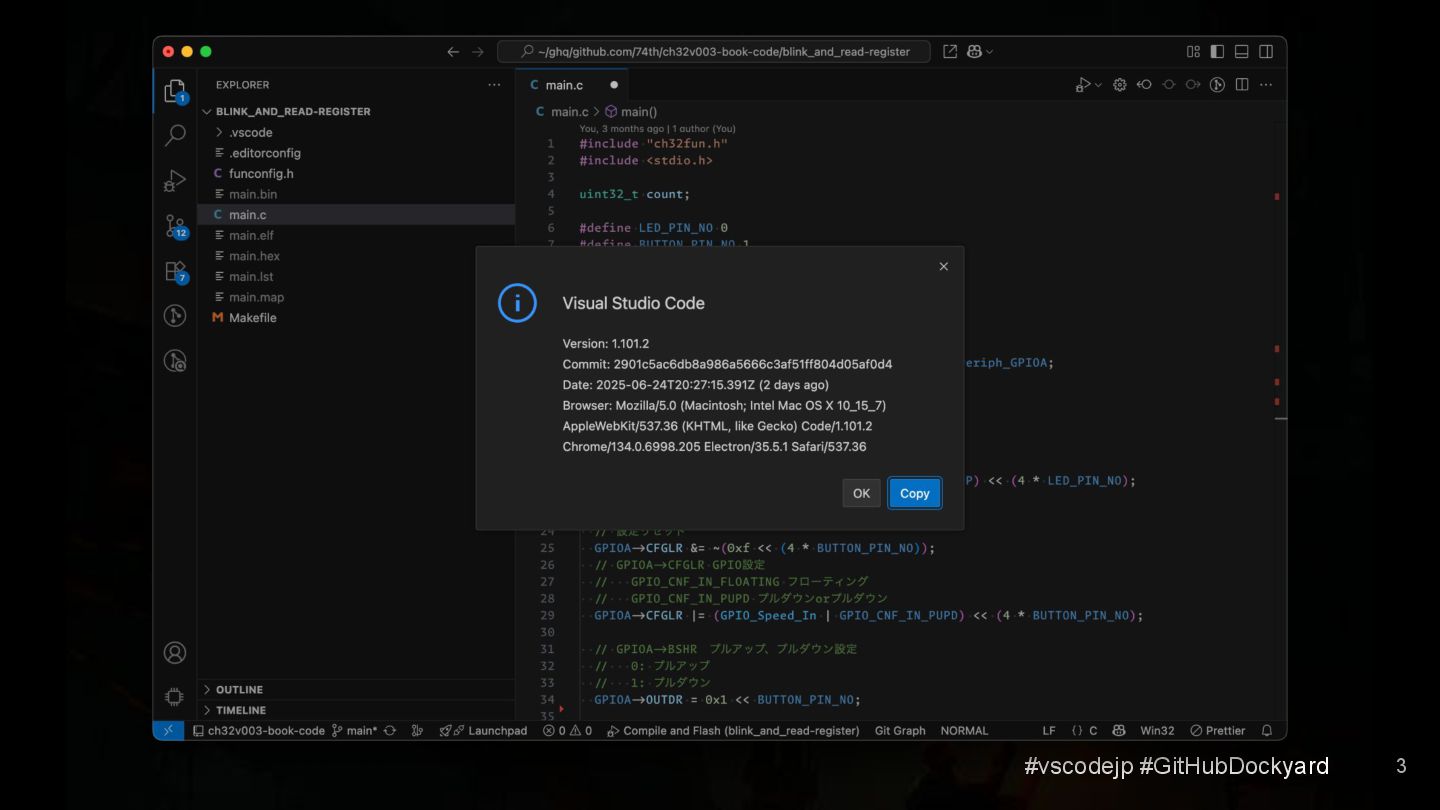This screenshot has width=1440, height=810.
Task: Open the Extensions view with badge 7
Action: tap(175, 272)
